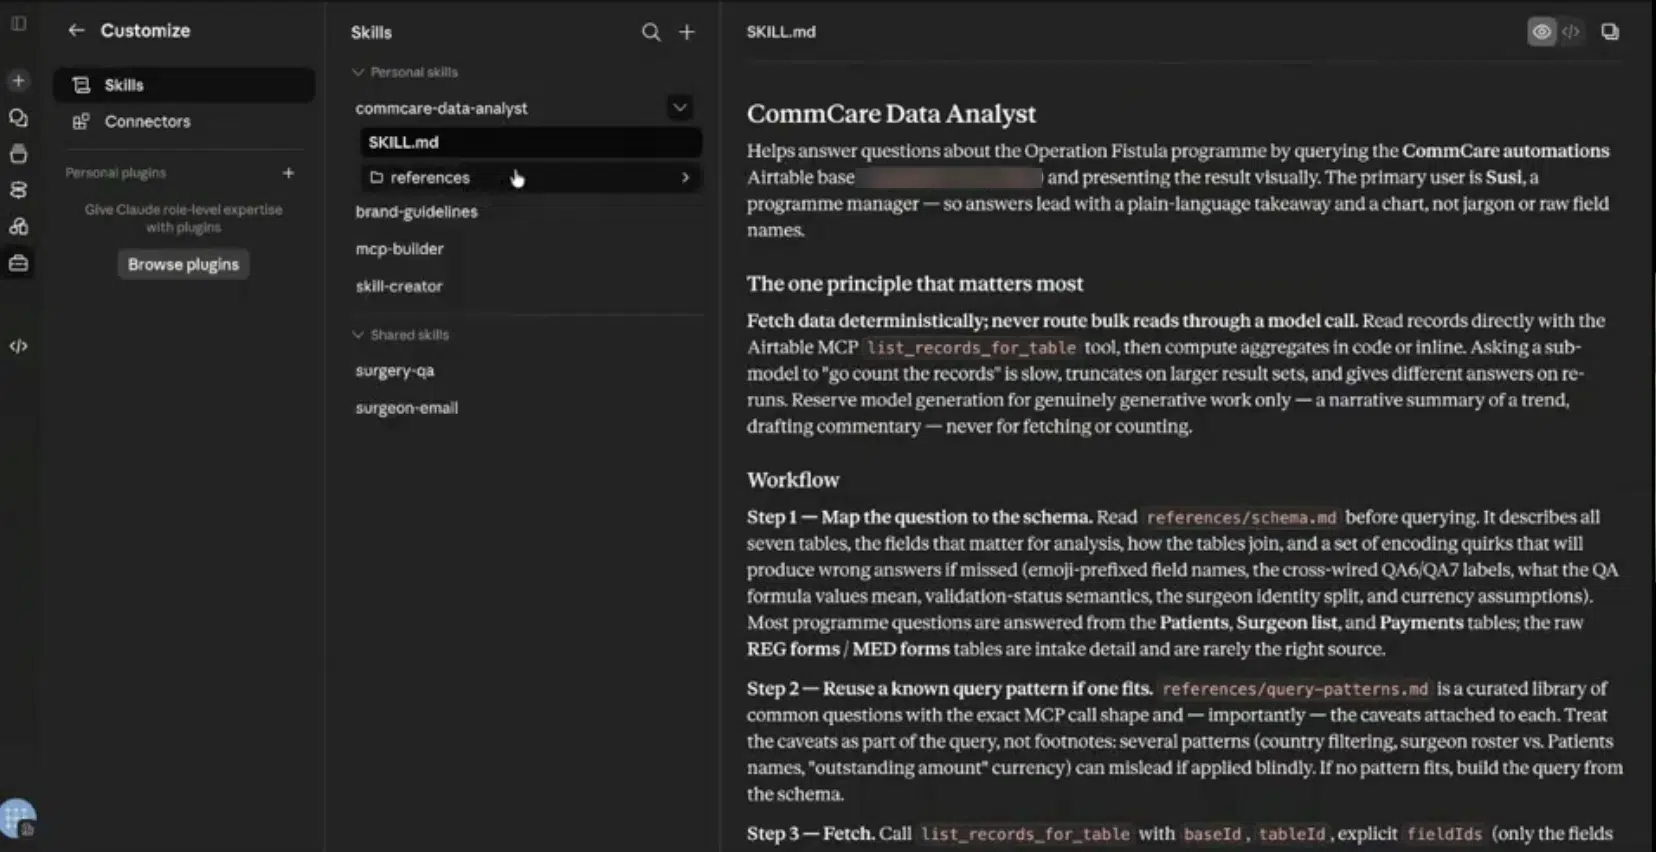Open the user profile avatar

pyautogui.click(x=18, y=818)
